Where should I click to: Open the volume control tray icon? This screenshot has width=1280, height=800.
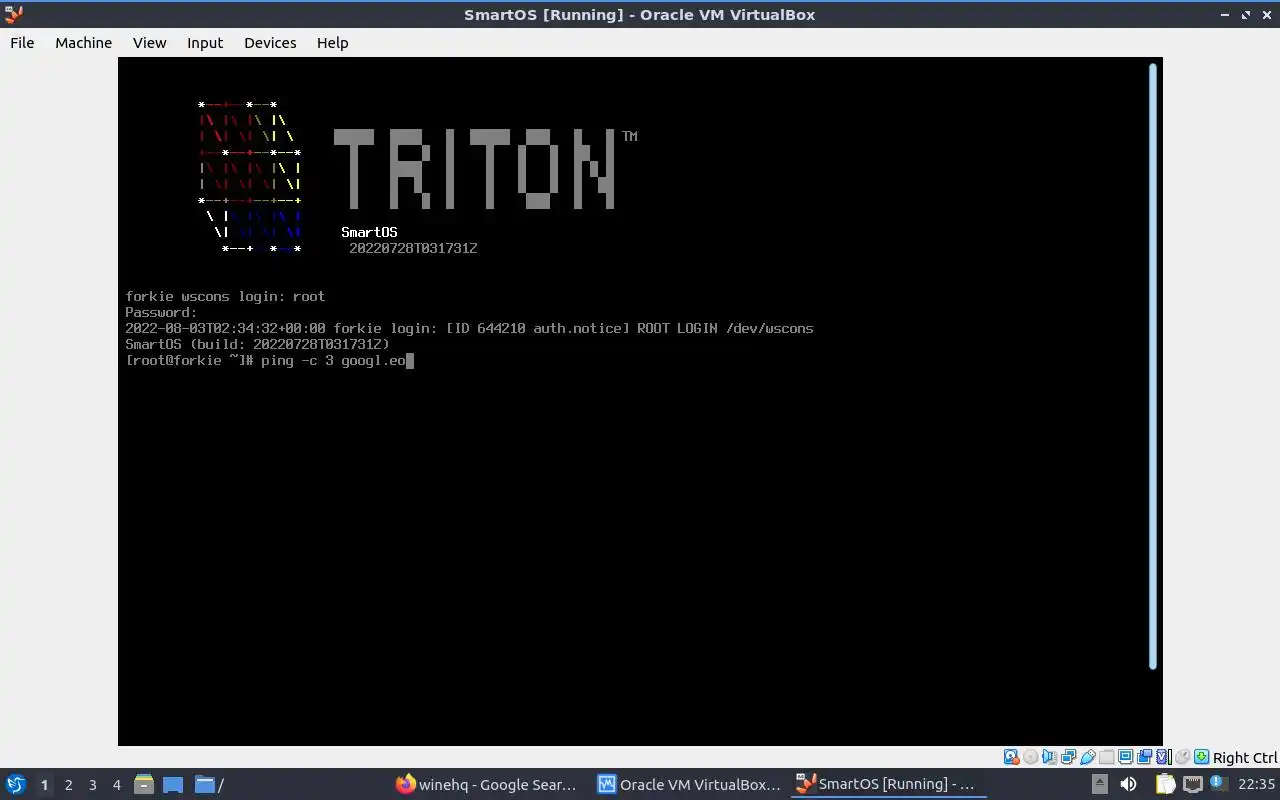pyautogui.click(x=1128, y=784)
